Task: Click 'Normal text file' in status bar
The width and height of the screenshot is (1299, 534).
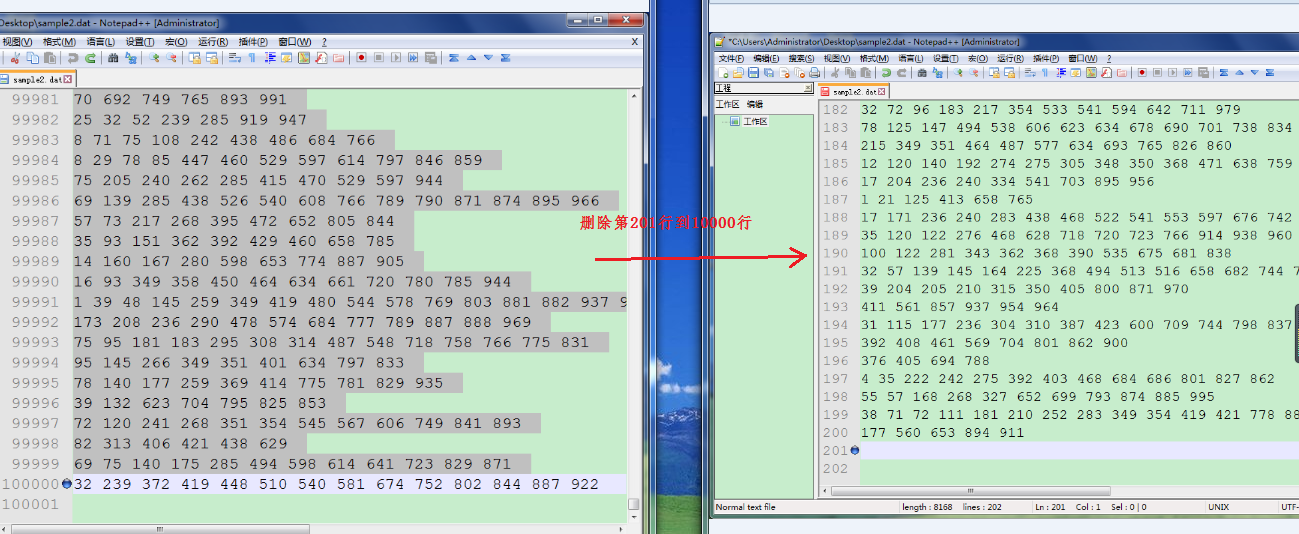Action: click(x=746, y=507)
